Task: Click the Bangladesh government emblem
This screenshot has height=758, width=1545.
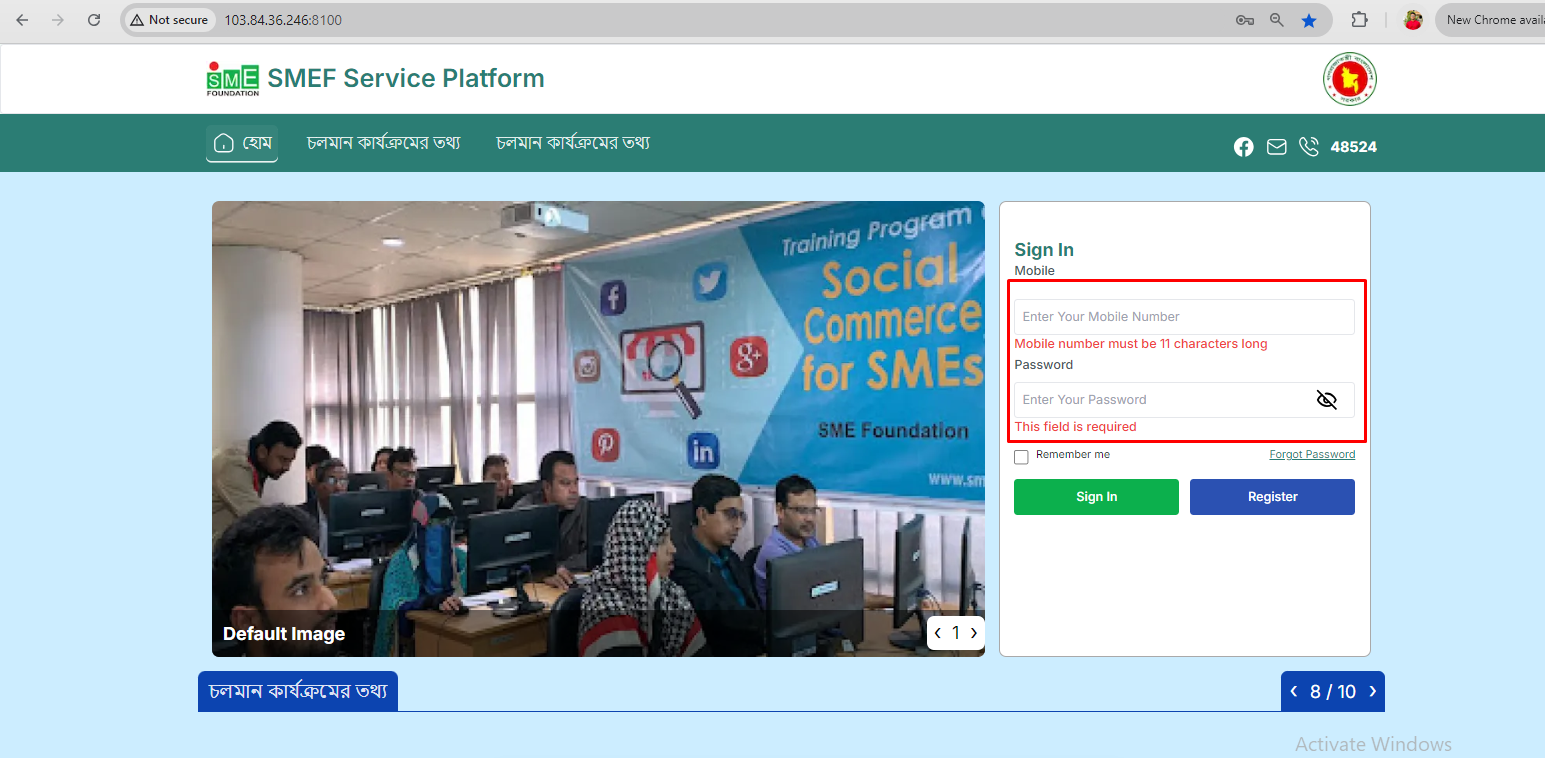Action: [x=1350, y=79]
